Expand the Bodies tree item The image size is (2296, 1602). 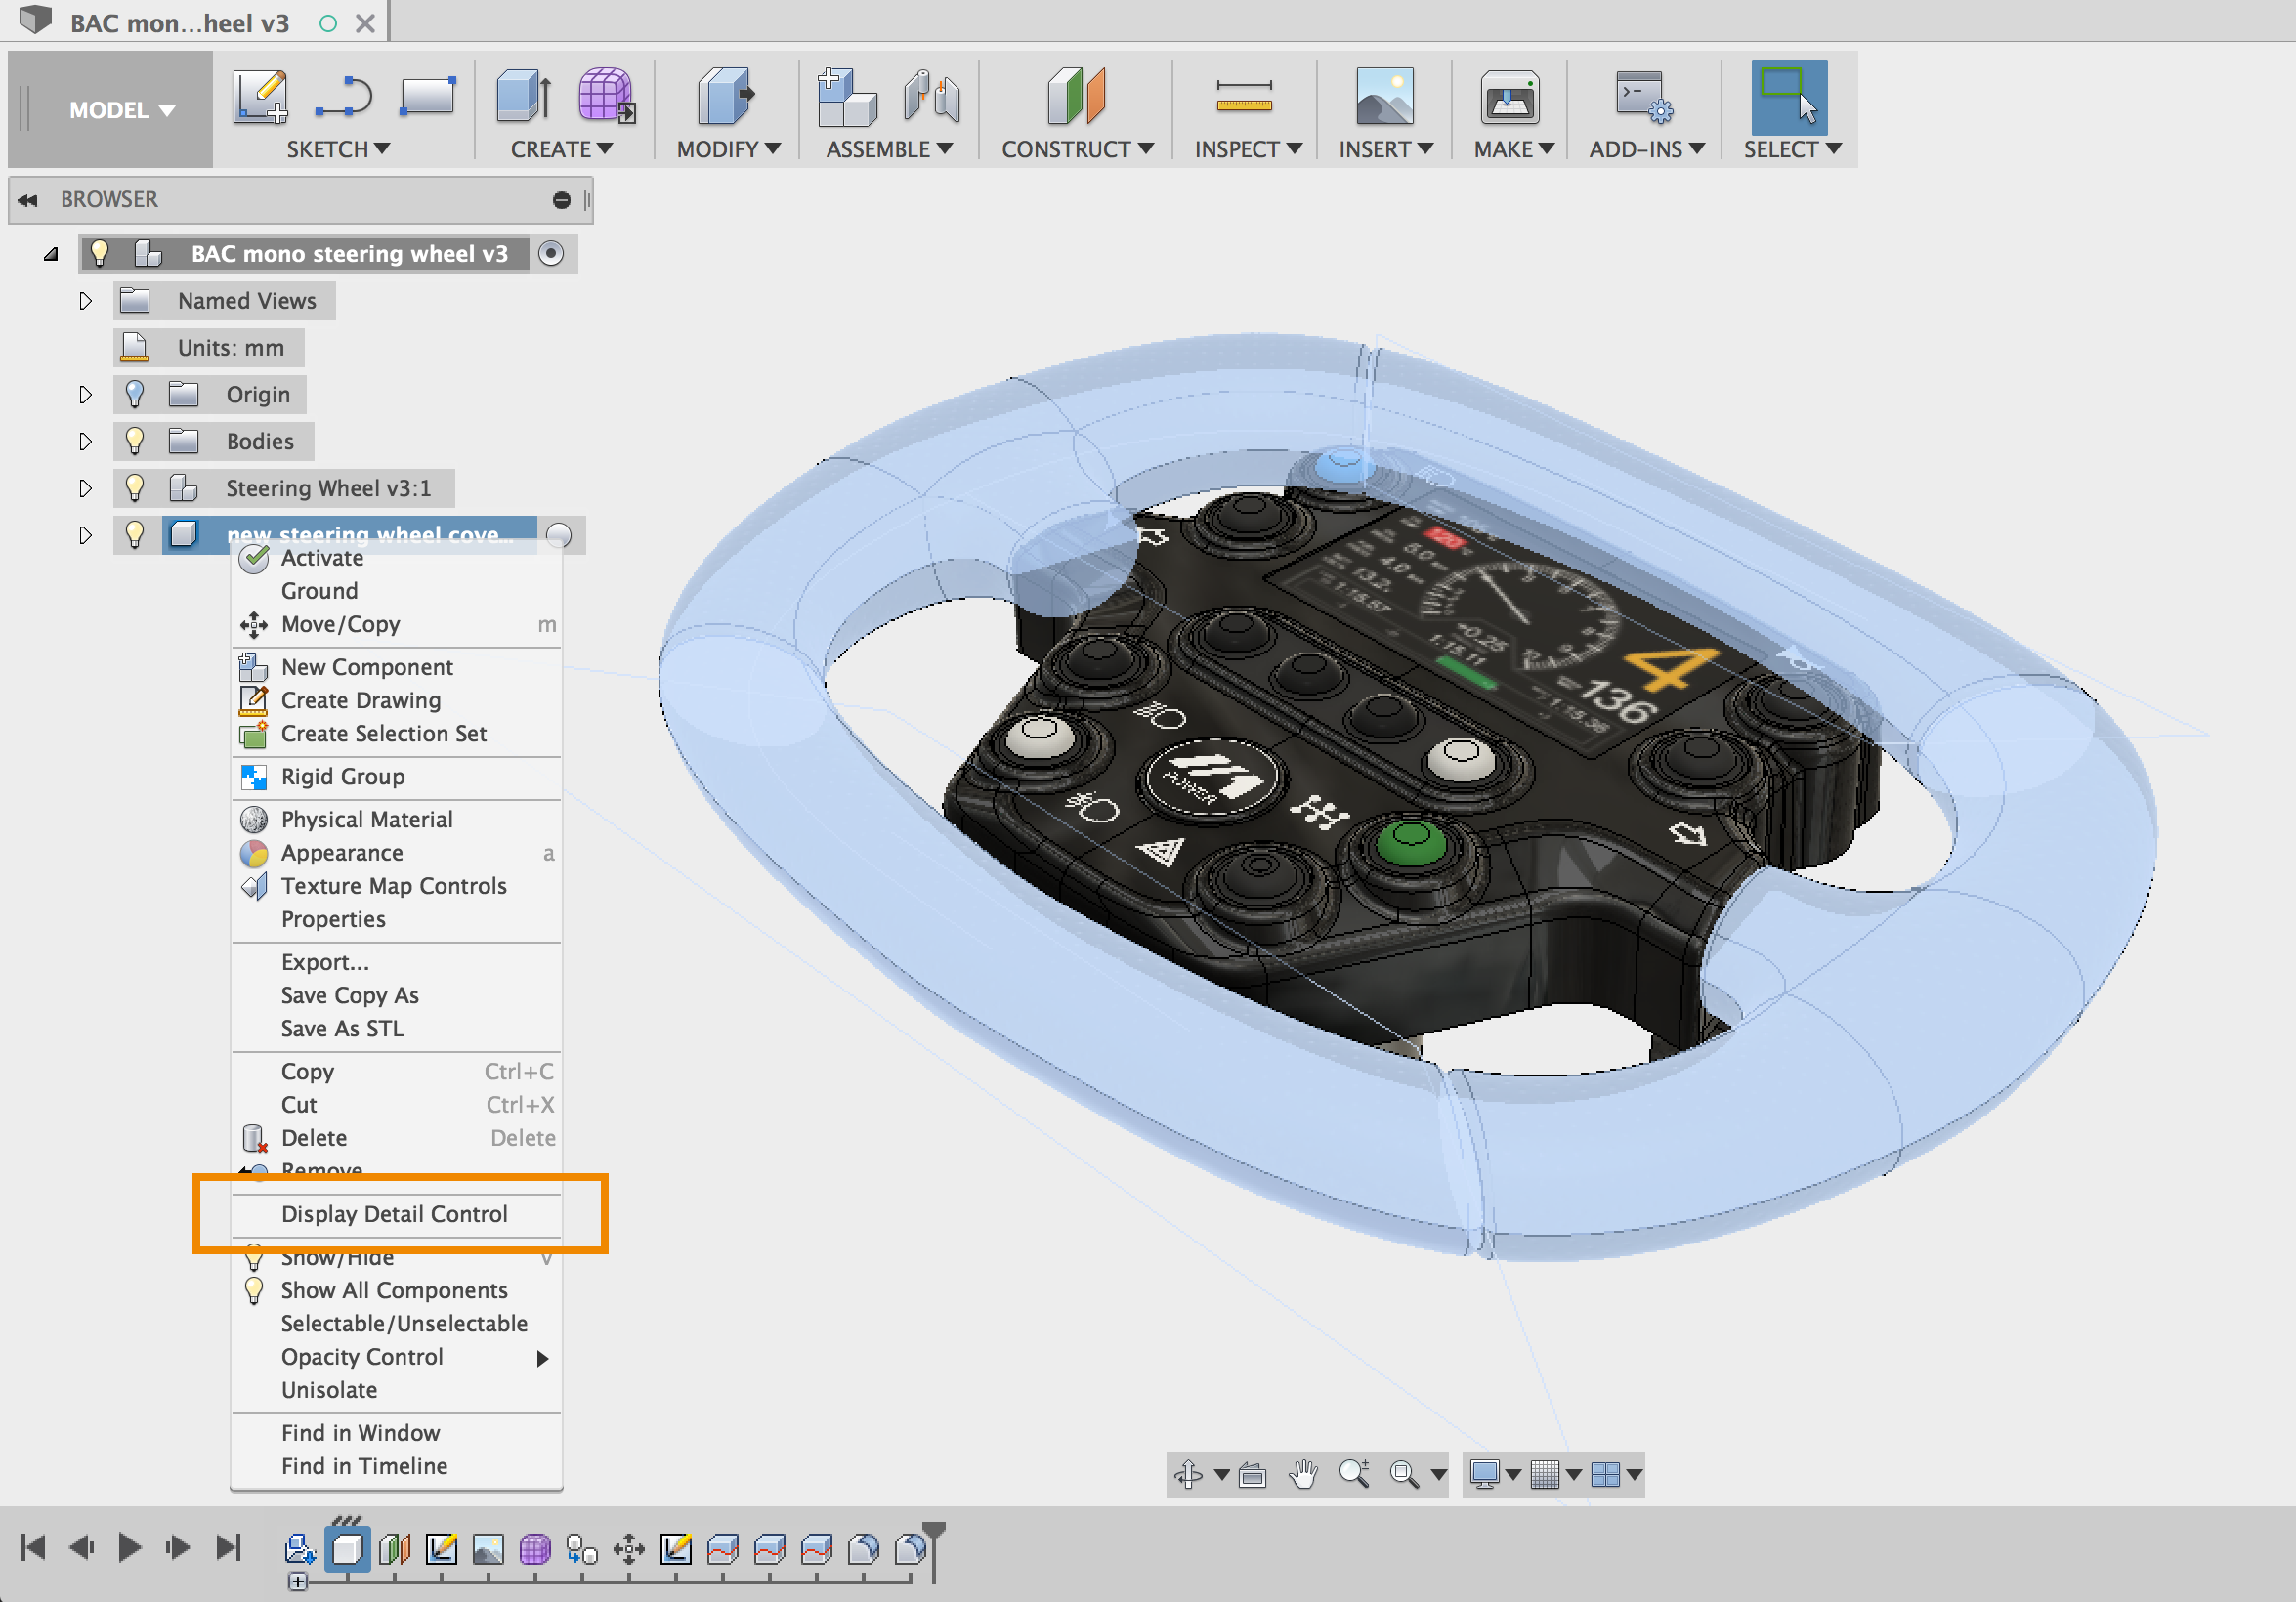[82, 440]
